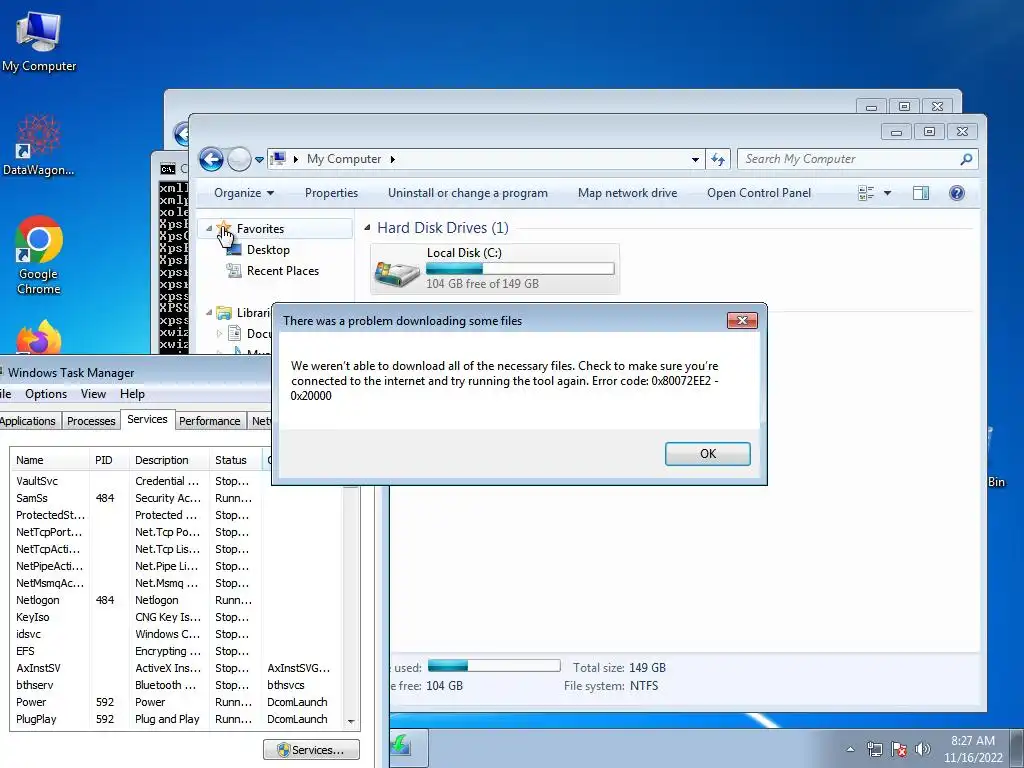
Task: Sort services by Status column
Action: pos(236,460)
